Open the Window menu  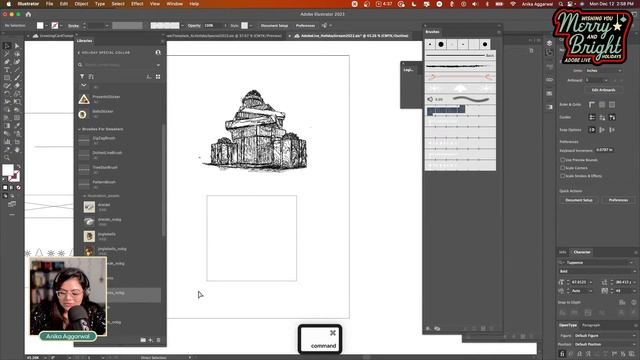(175, 4)
